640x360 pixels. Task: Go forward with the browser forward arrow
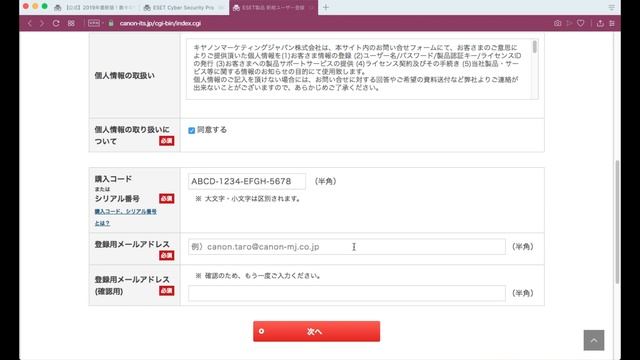click(42, 23)
